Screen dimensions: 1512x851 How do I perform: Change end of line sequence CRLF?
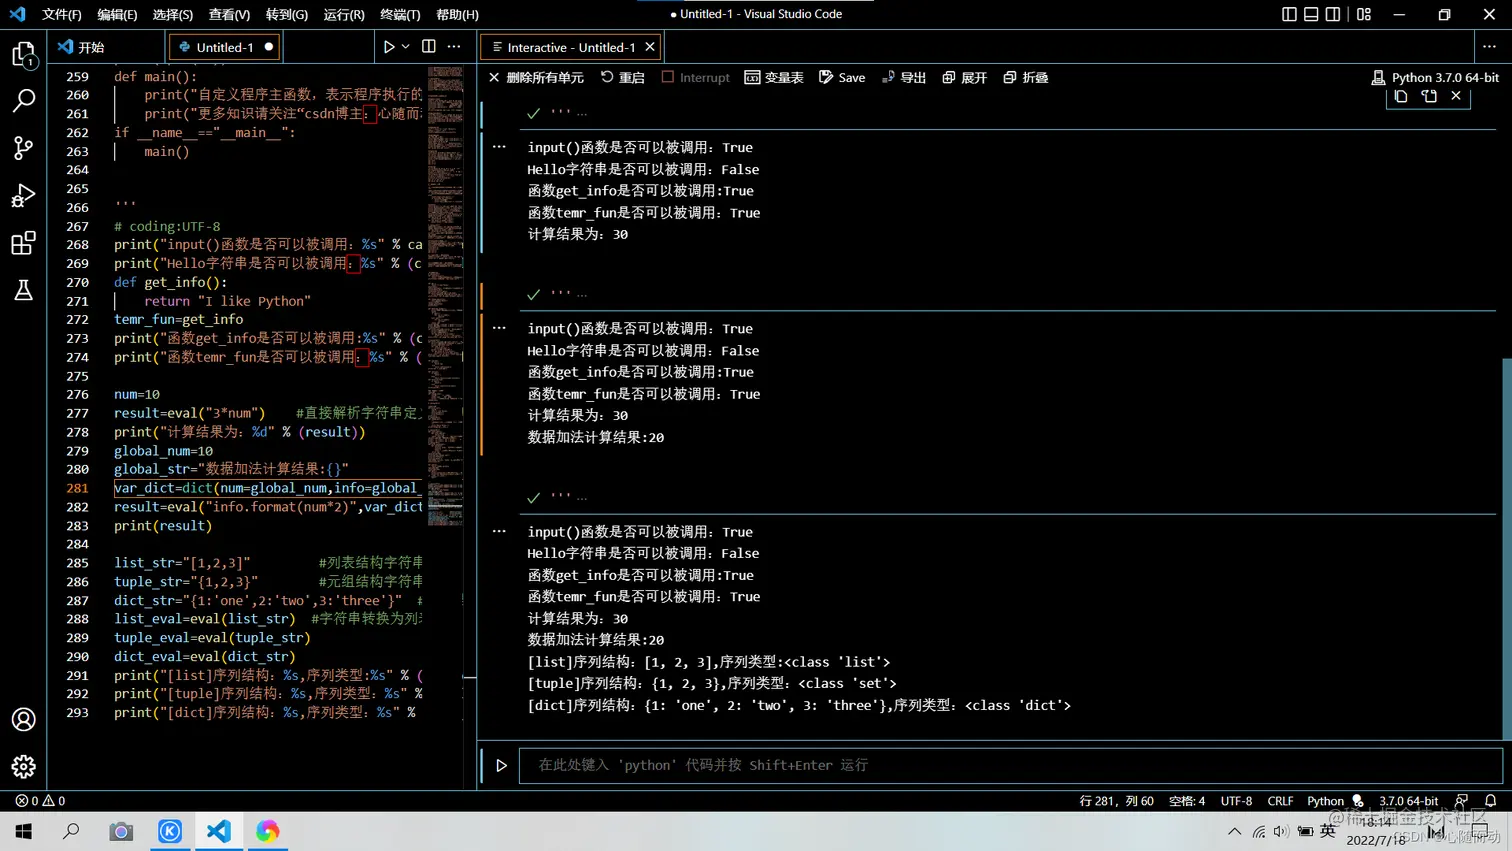tap(1280, 800)
